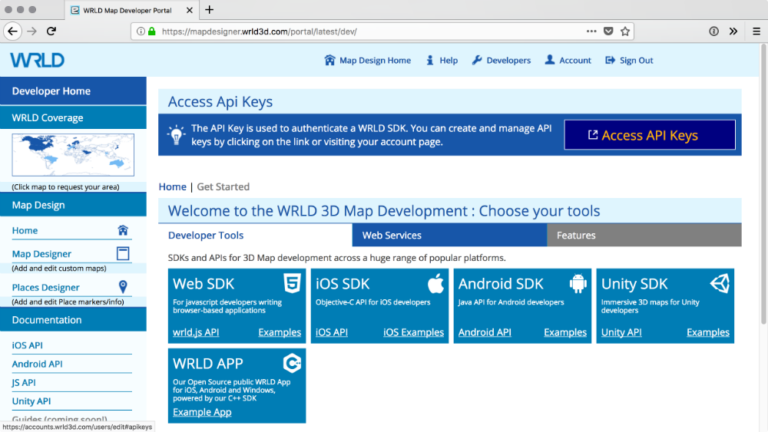Open the wrld.js API link
The image size is (768, 432).
pyautogui.click(x=196, y=332)
